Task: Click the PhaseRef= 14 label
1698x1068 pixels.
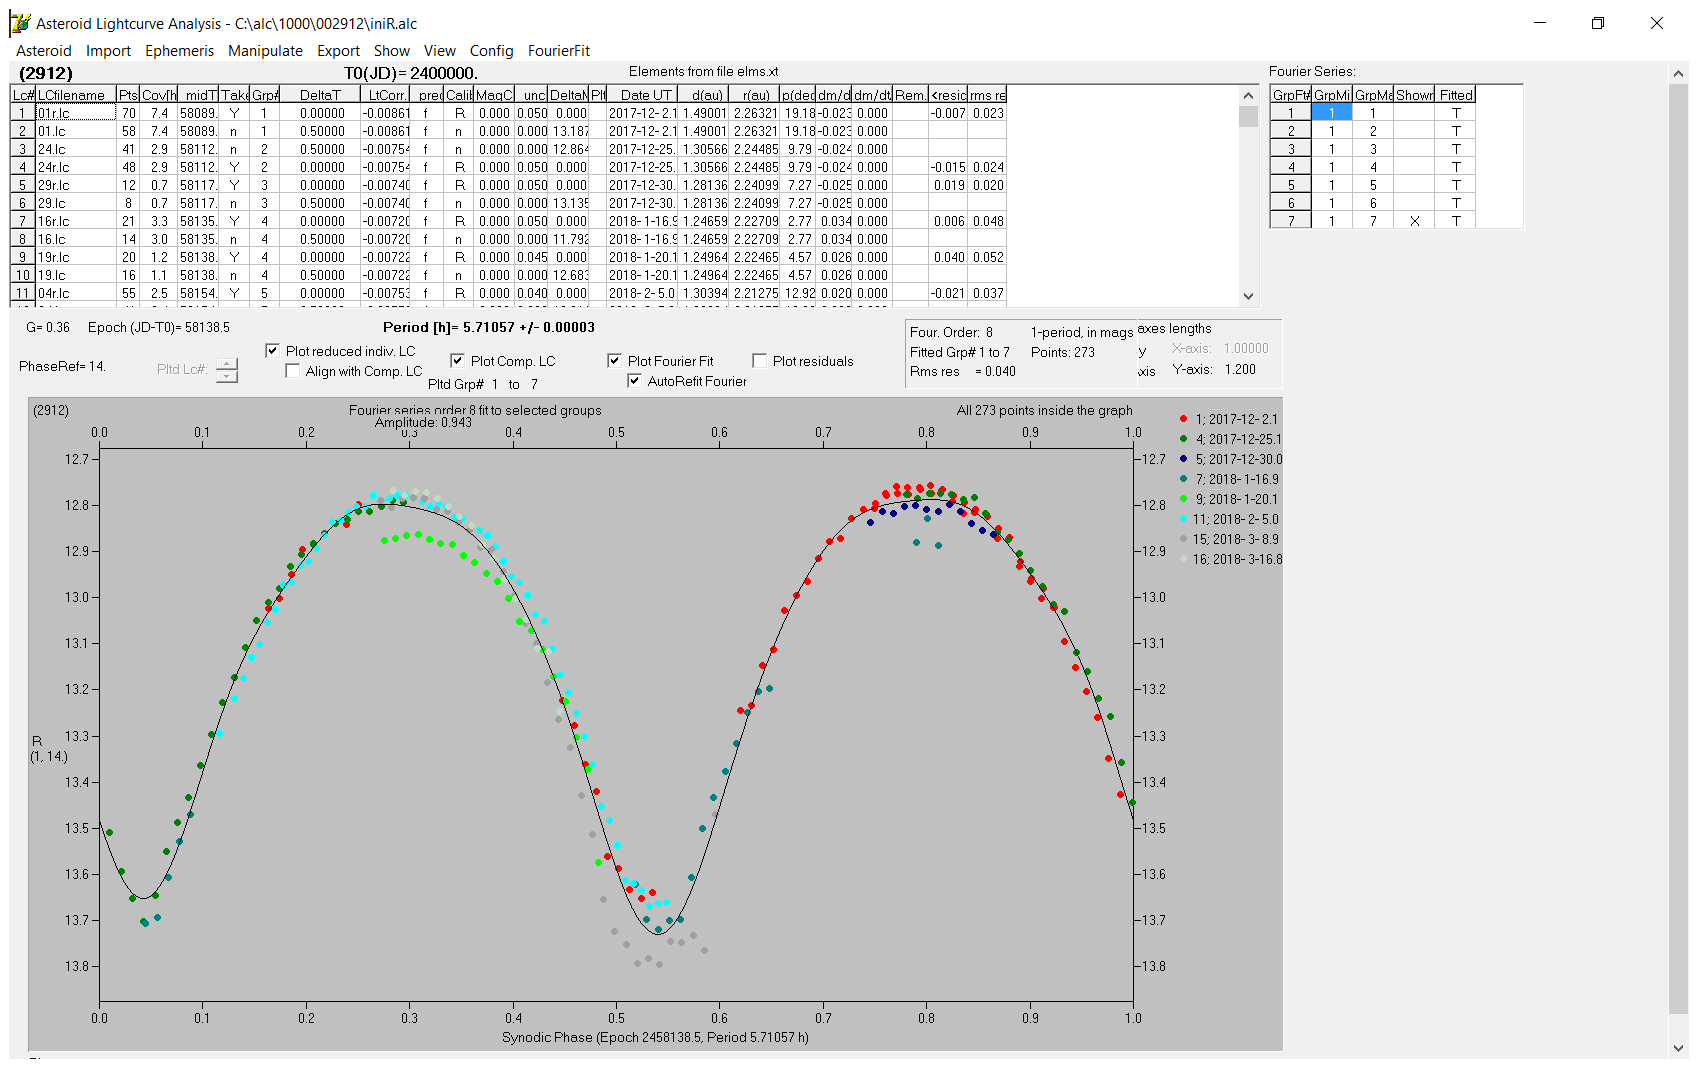Action: click(62, 366)
